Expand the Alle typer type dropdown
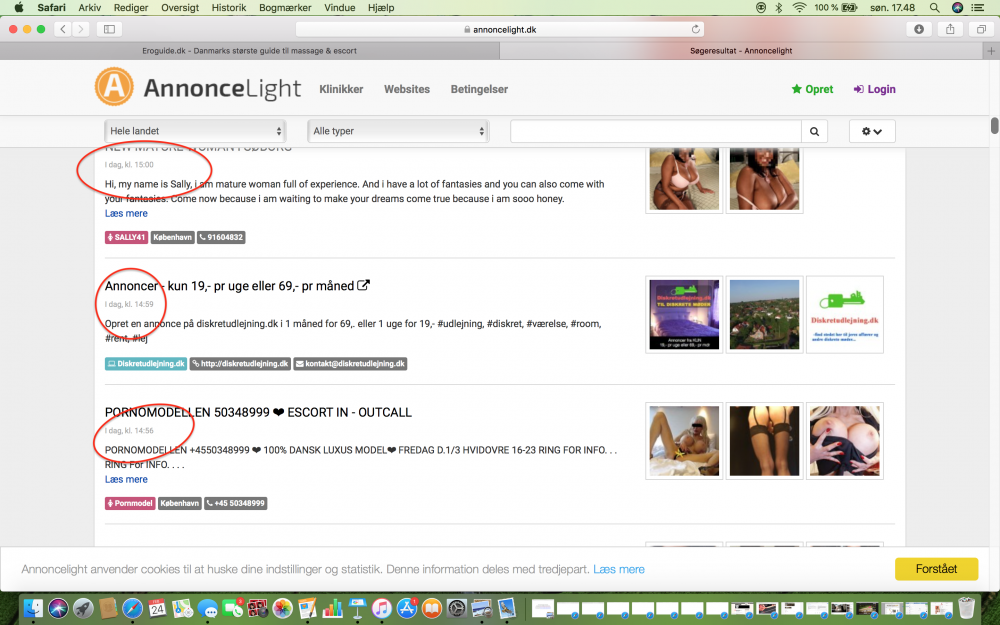This screenshot has width=1000, height=625. [398, 131]
